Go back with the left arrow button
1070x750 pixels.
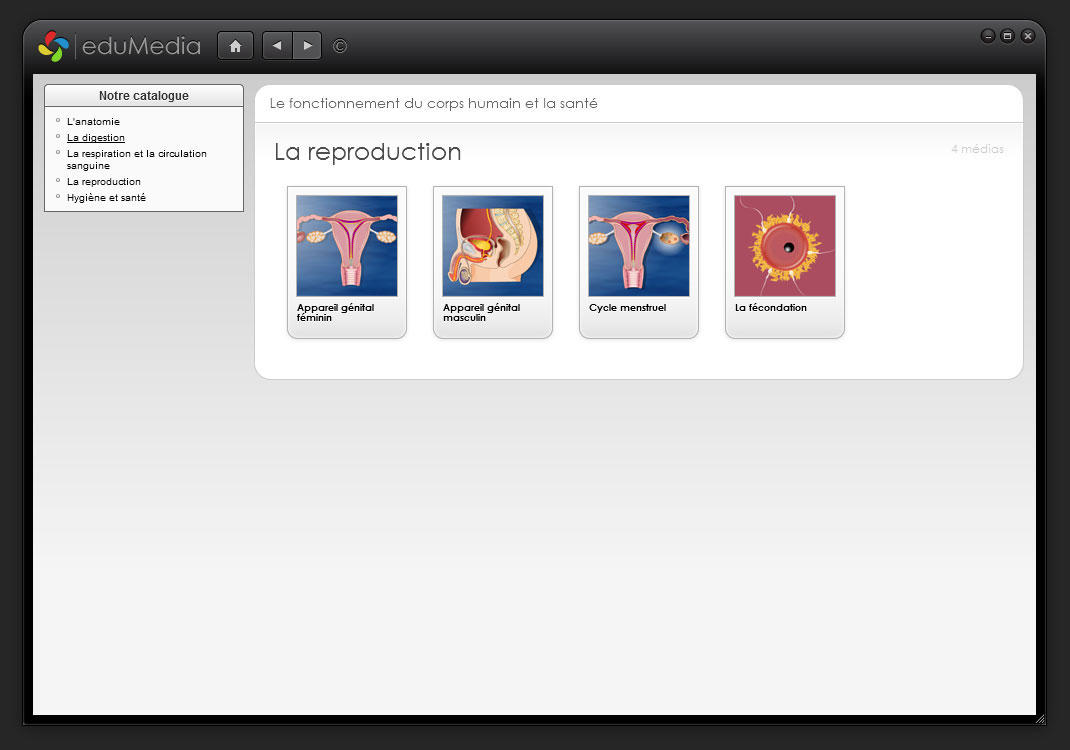click(x=277, y=46)
